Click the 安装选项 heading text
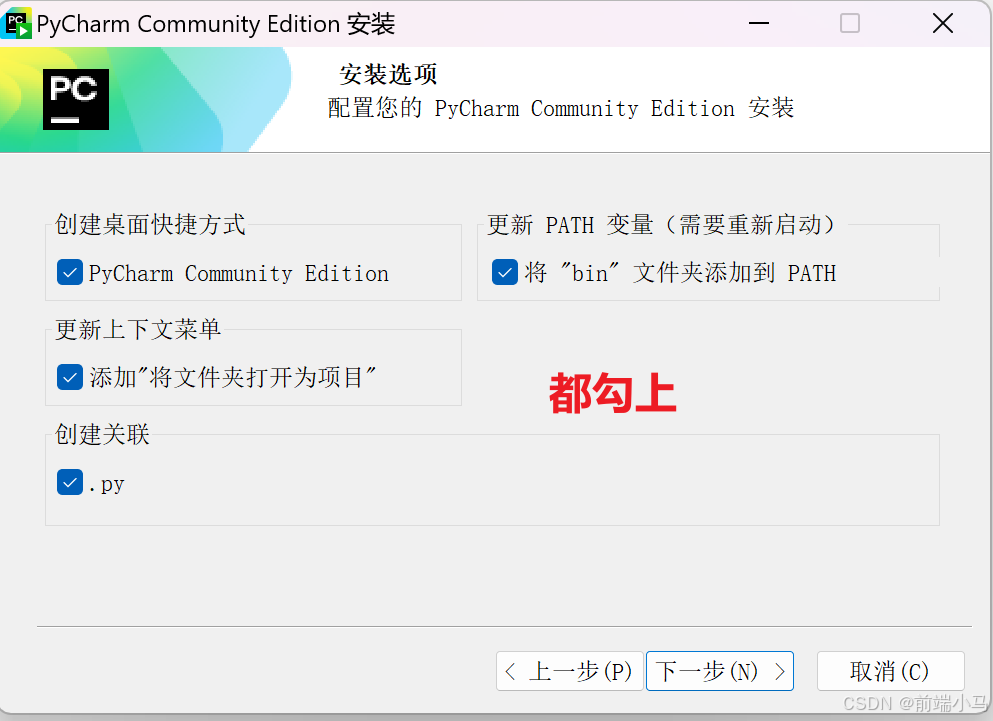The image size is (993, 721). pos(388,74)
